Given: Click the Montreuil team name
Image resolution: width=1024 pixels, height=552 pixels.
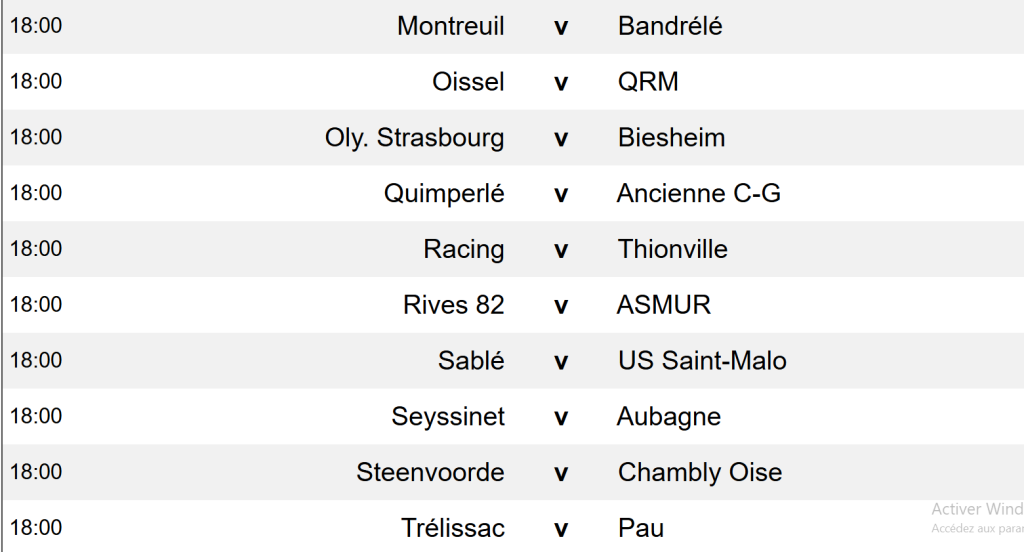Looking at the screenshot, I should (450, 26).
